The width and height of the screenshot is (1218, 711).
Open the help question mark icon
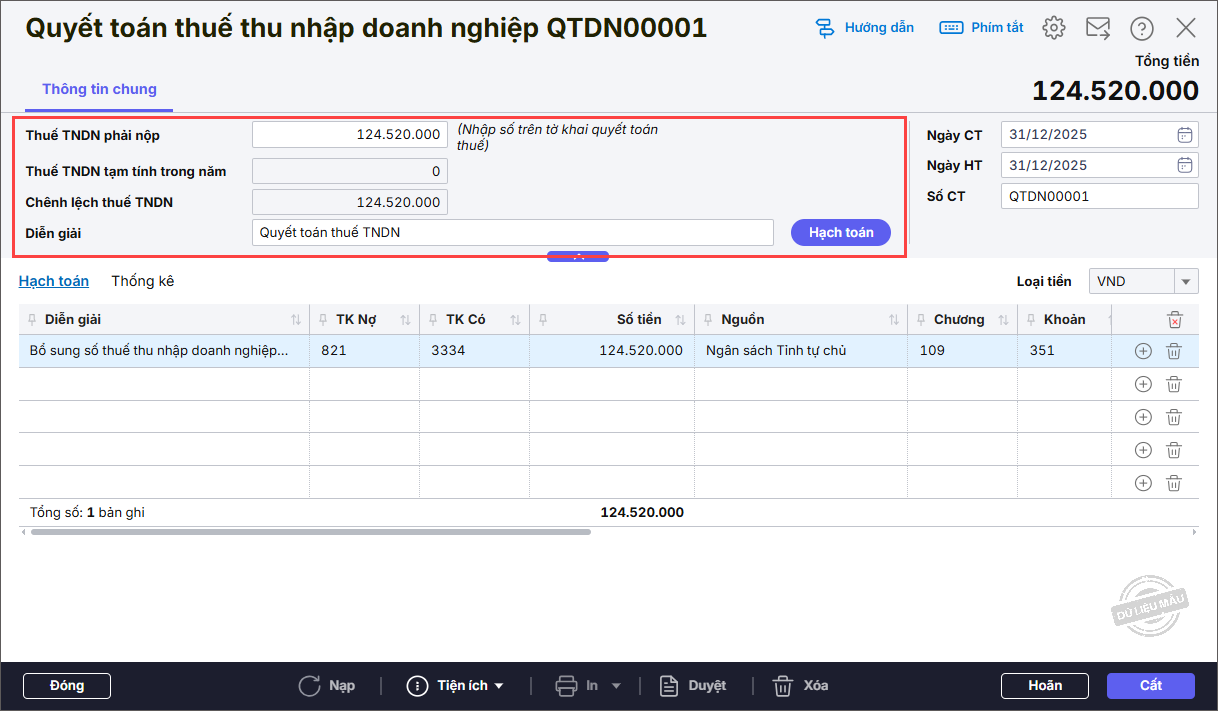(x=1141, y=28)
